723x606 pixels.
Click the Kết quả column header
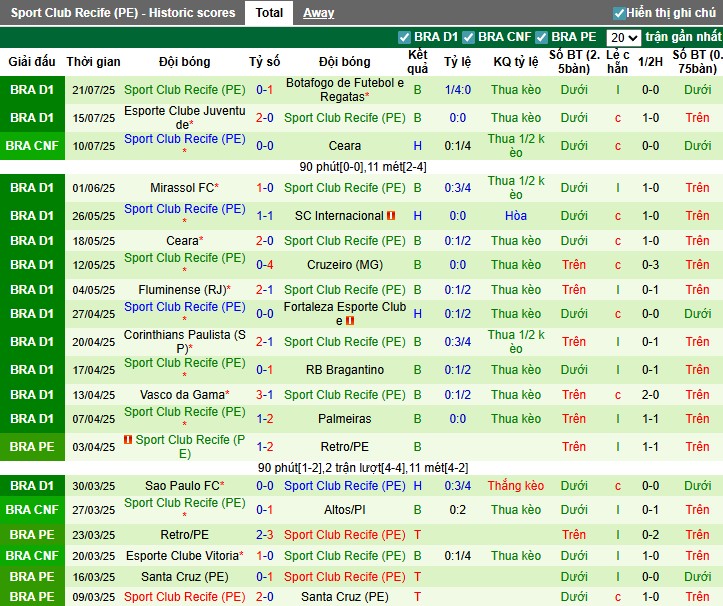(417, 62)
